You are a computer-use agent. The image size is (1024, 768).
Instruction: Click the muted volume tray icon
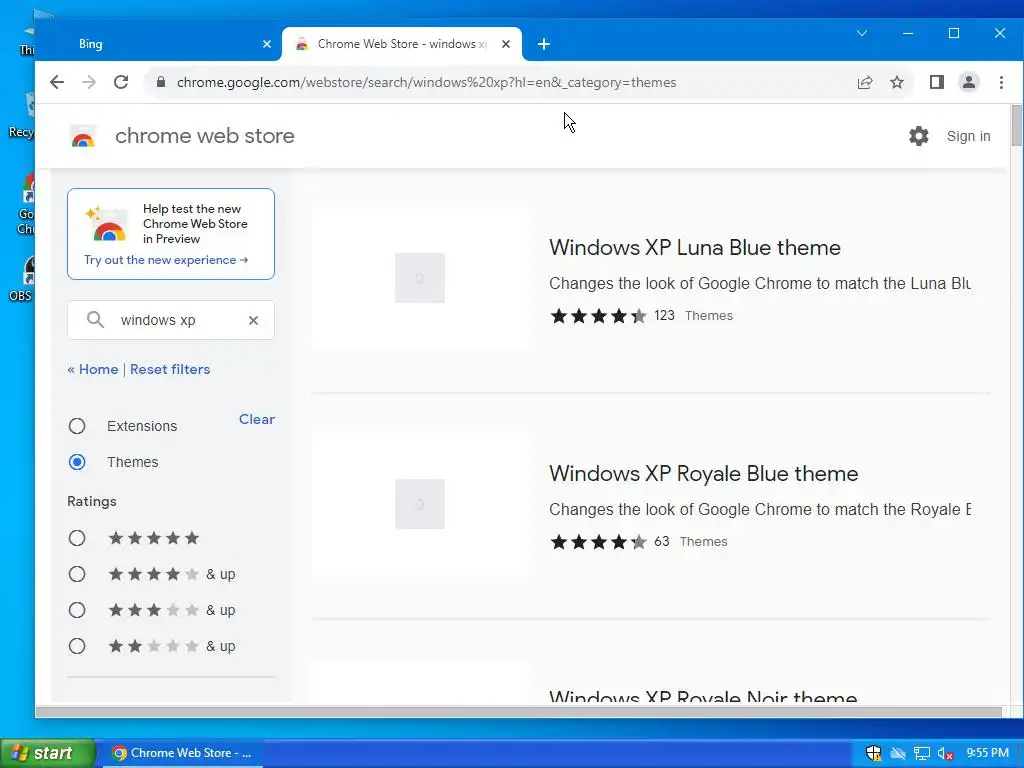(945, 753)
